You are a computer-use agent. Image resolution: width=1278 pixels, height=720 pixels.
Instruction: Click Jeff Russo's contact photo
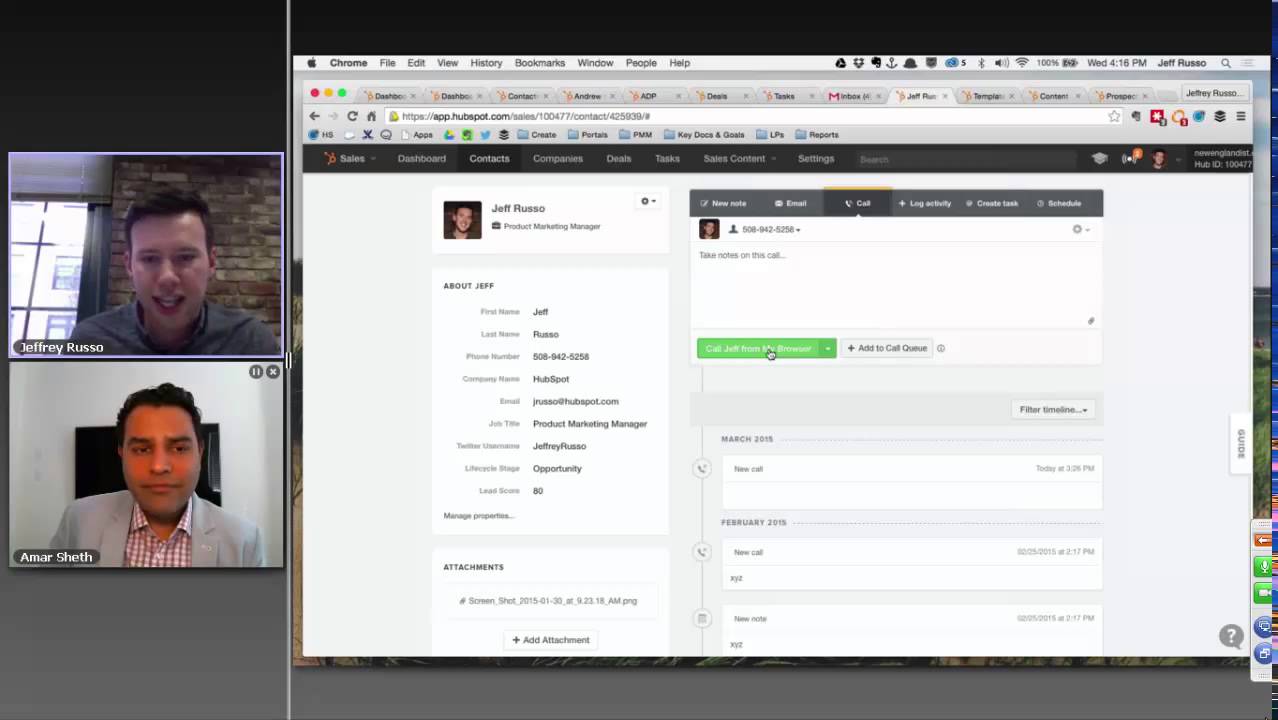(462, 220)
